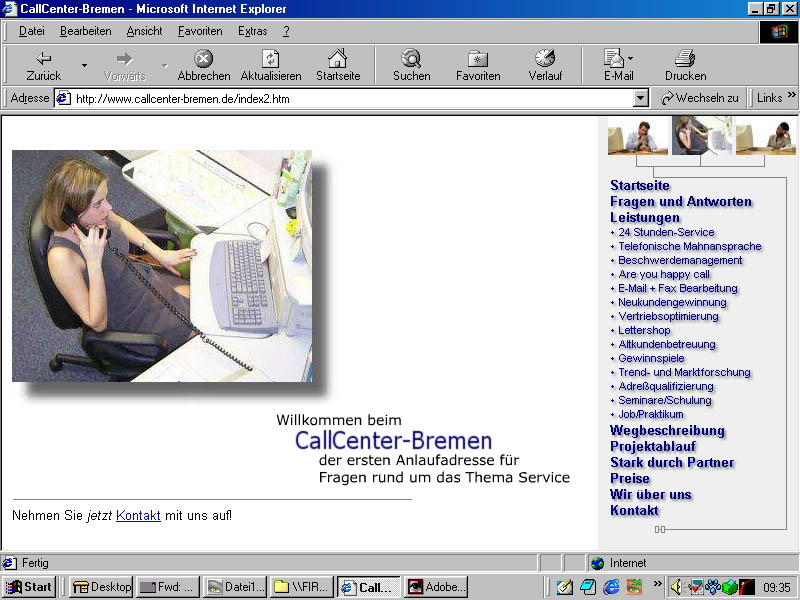Switch to the Desktop taskbar button
The width and height of the screenshot is (800, 600).
coord(102,587)
